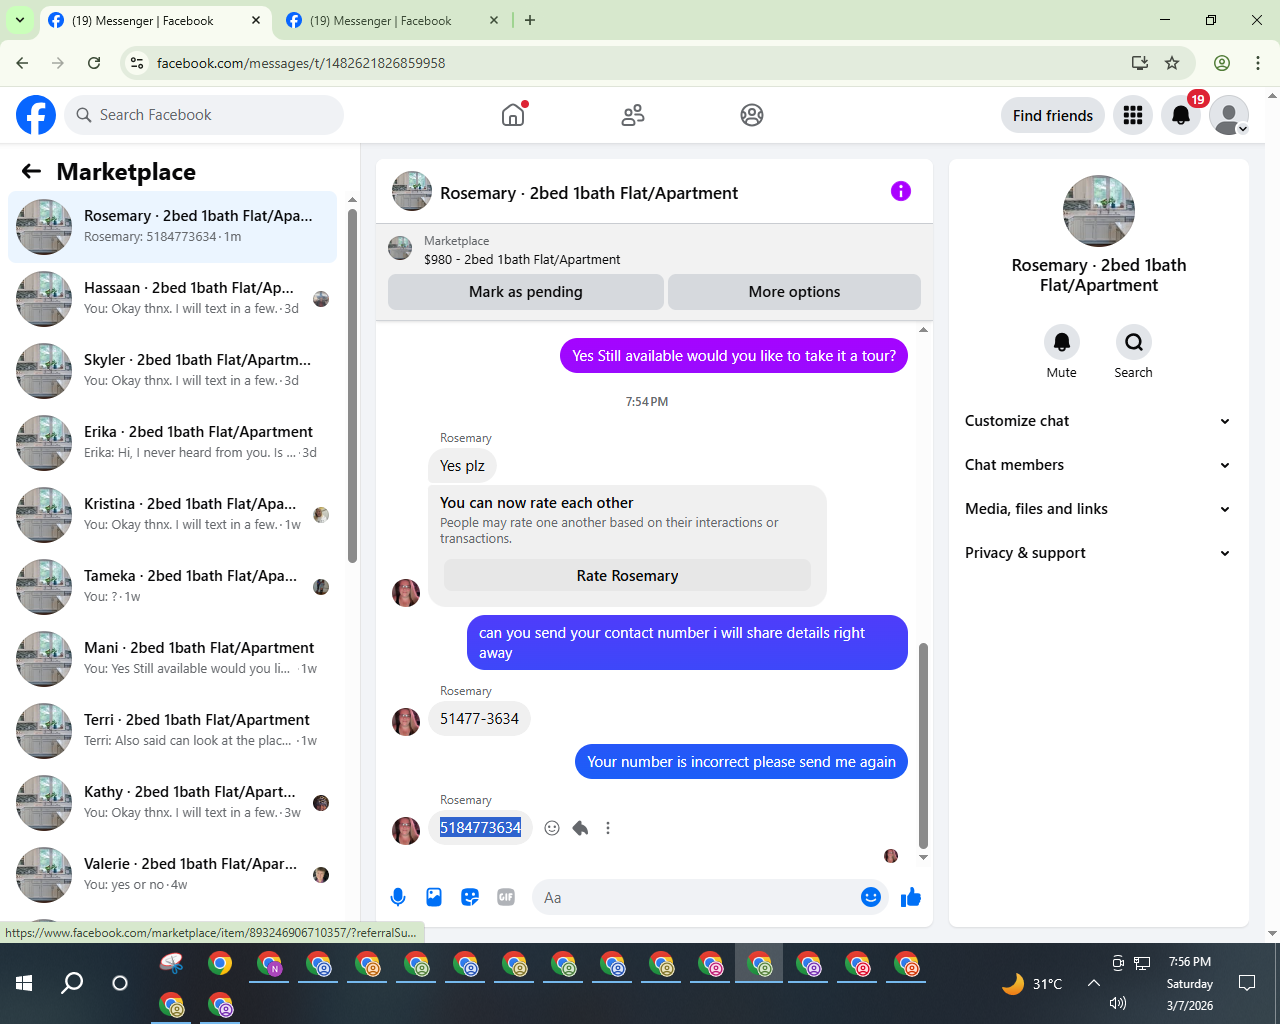React to the 5184773634 message

(x=552, y=828)
